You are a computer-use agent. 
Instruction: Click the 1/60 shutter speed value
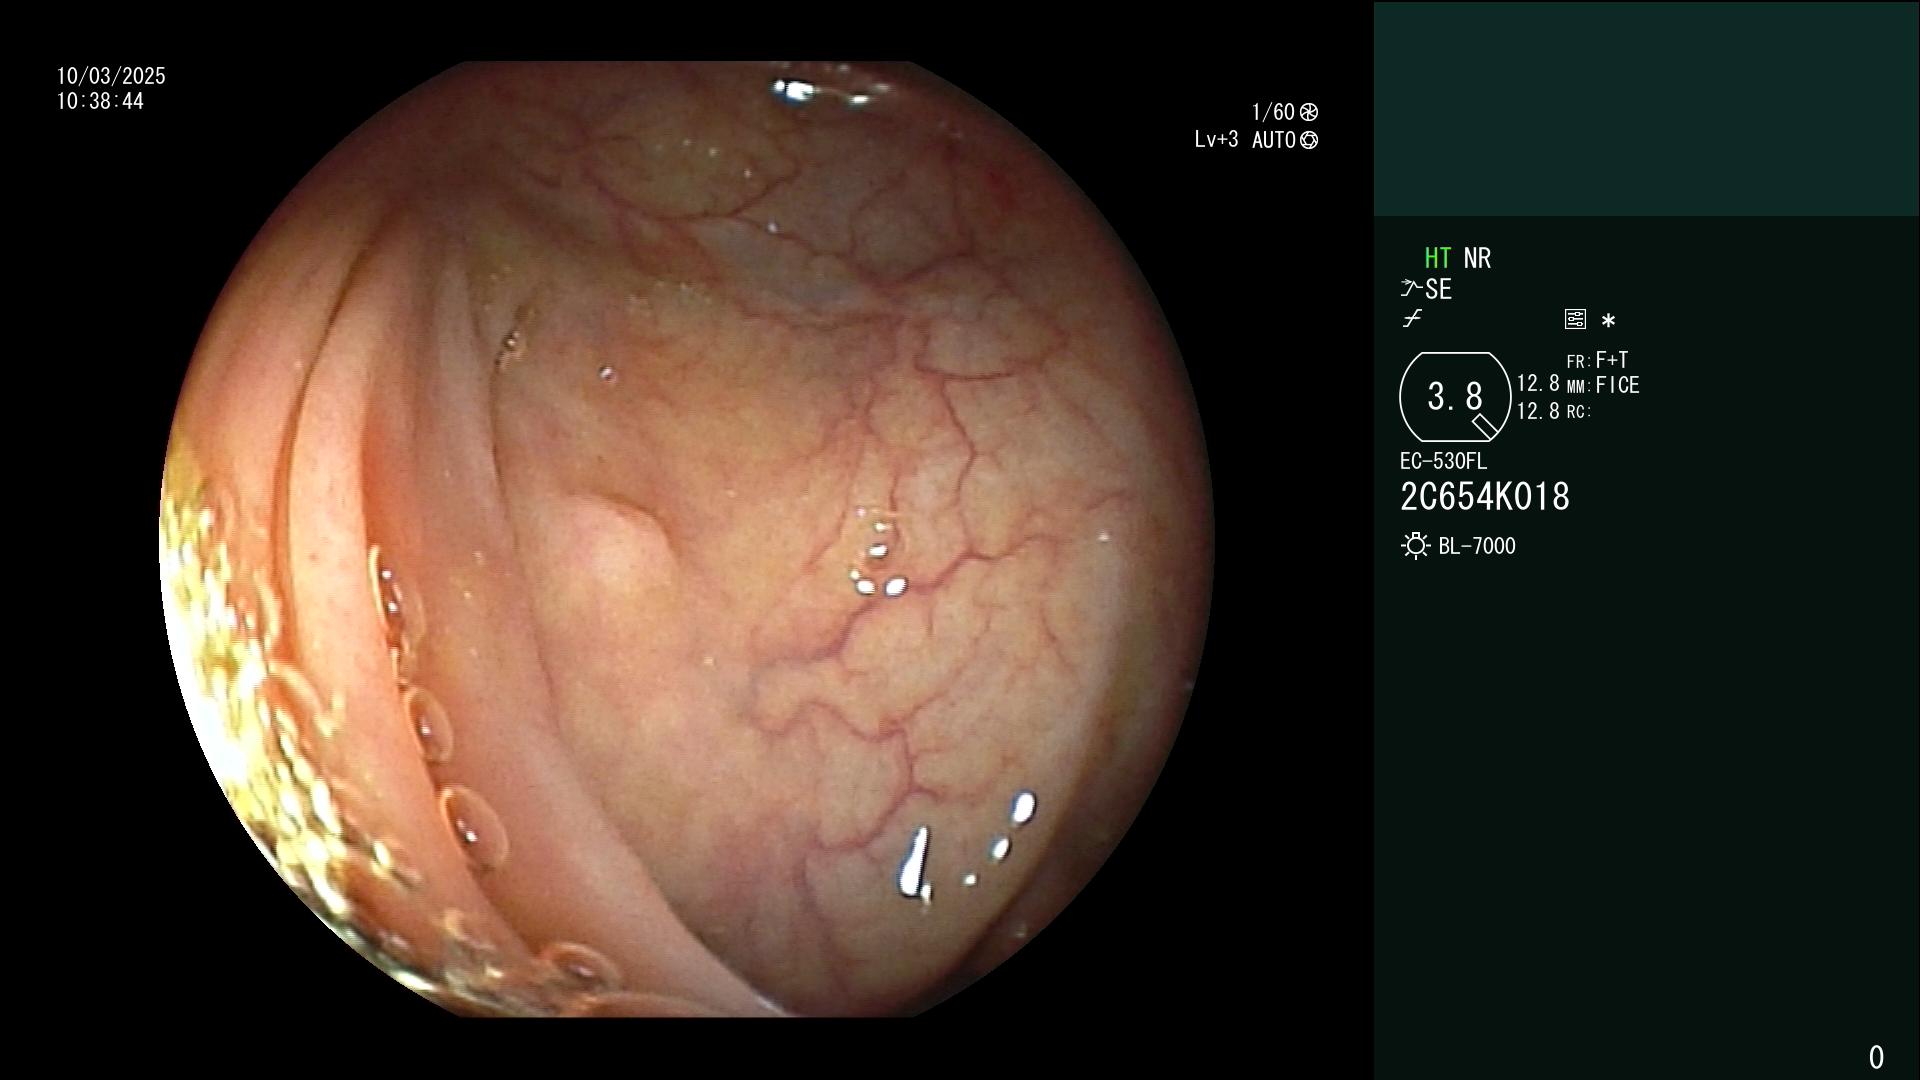click(x=1273, y=112)
